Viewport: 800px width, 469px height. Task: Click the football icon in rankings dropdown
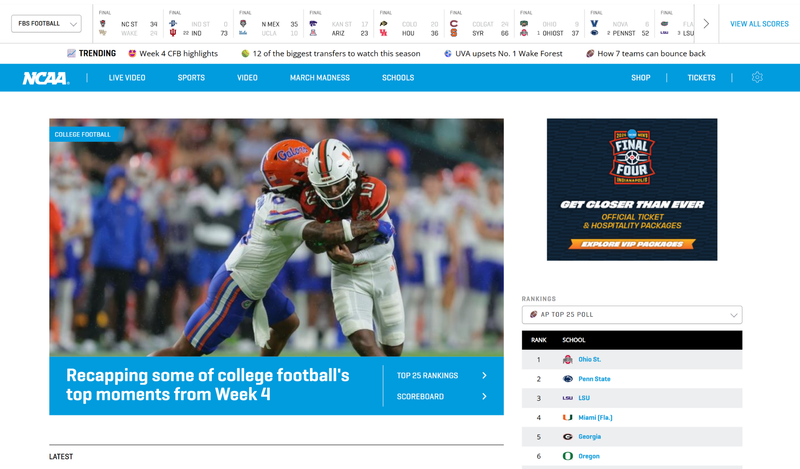[x=534, y=314]
